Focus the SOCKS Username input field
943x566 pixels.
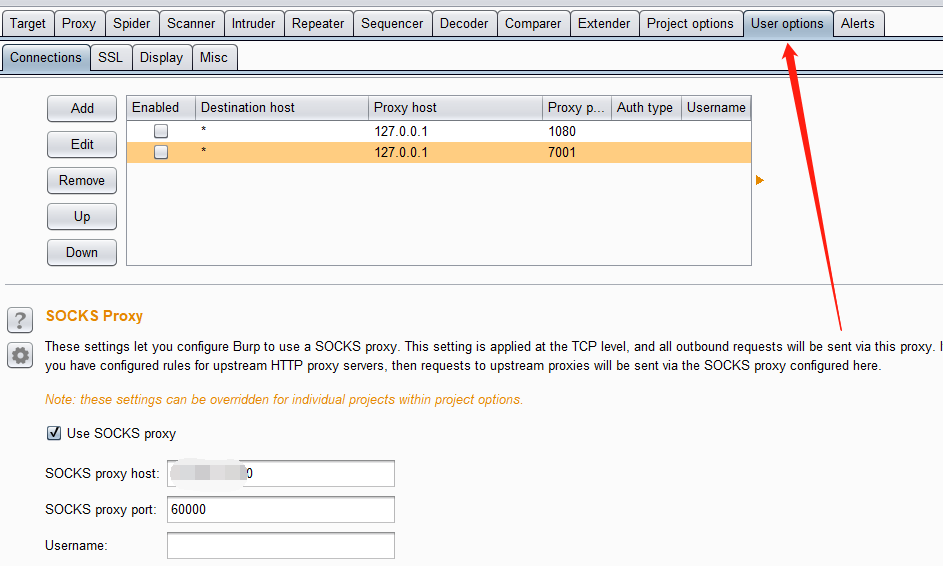(x=281, y=546)
